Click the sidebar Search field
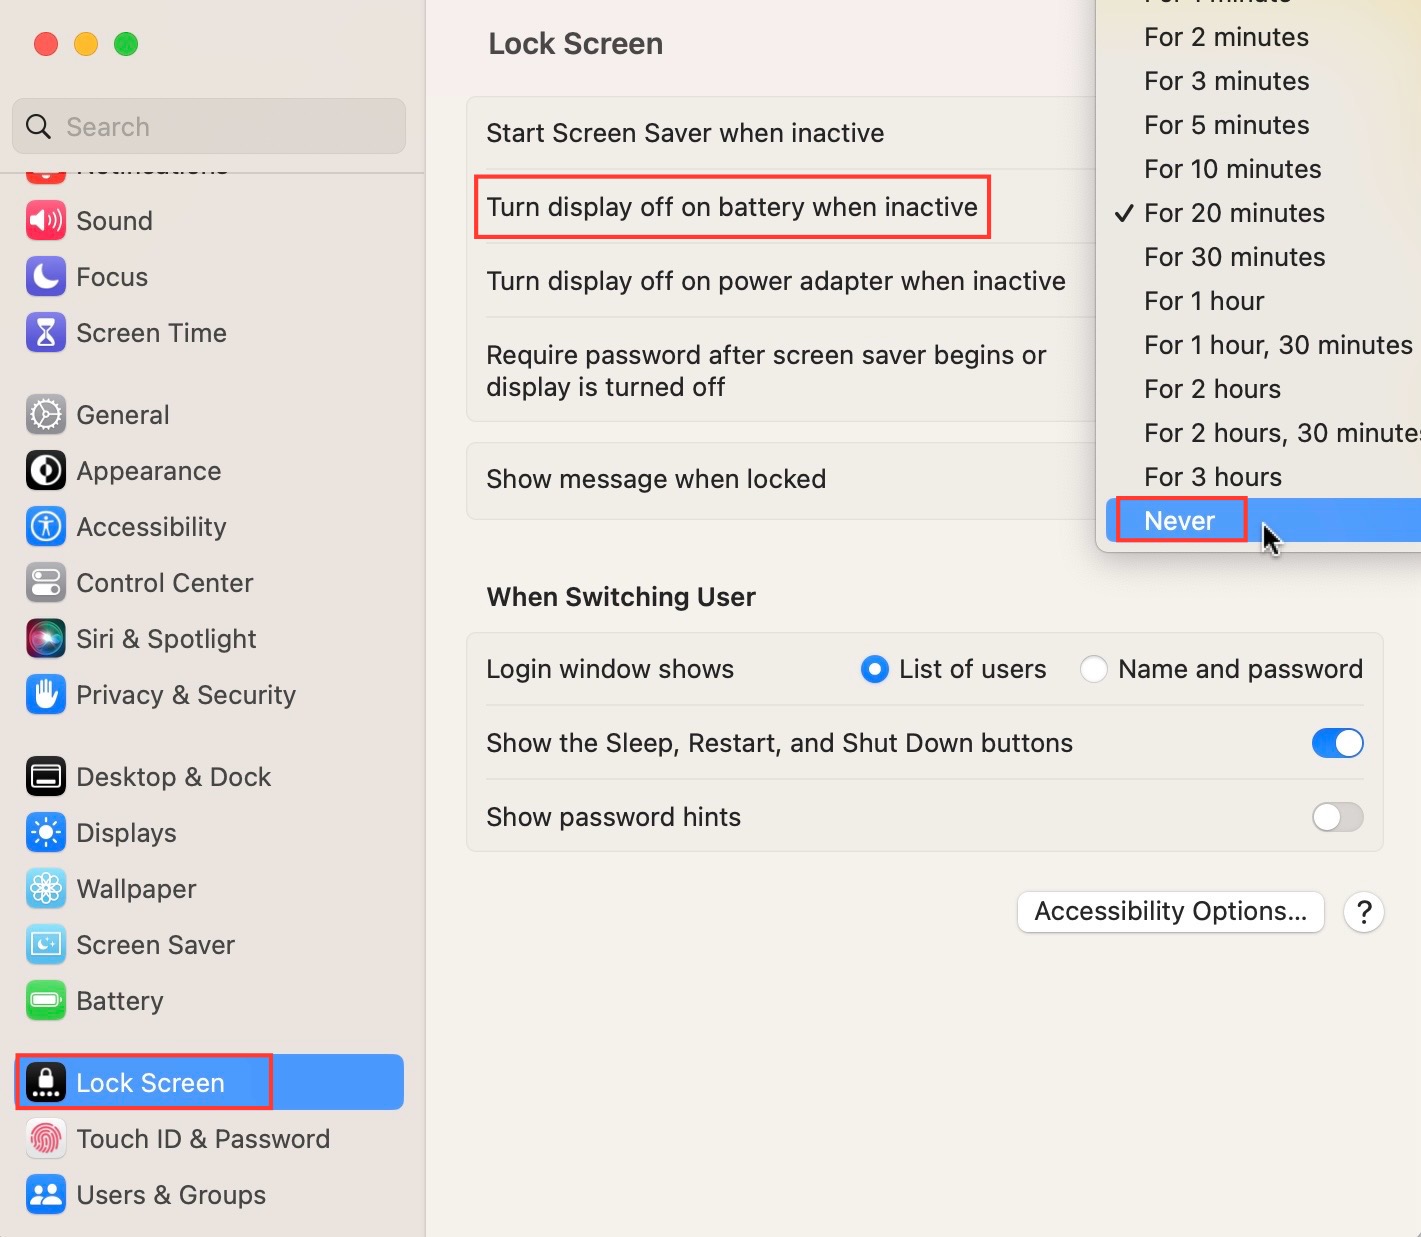 209,126
